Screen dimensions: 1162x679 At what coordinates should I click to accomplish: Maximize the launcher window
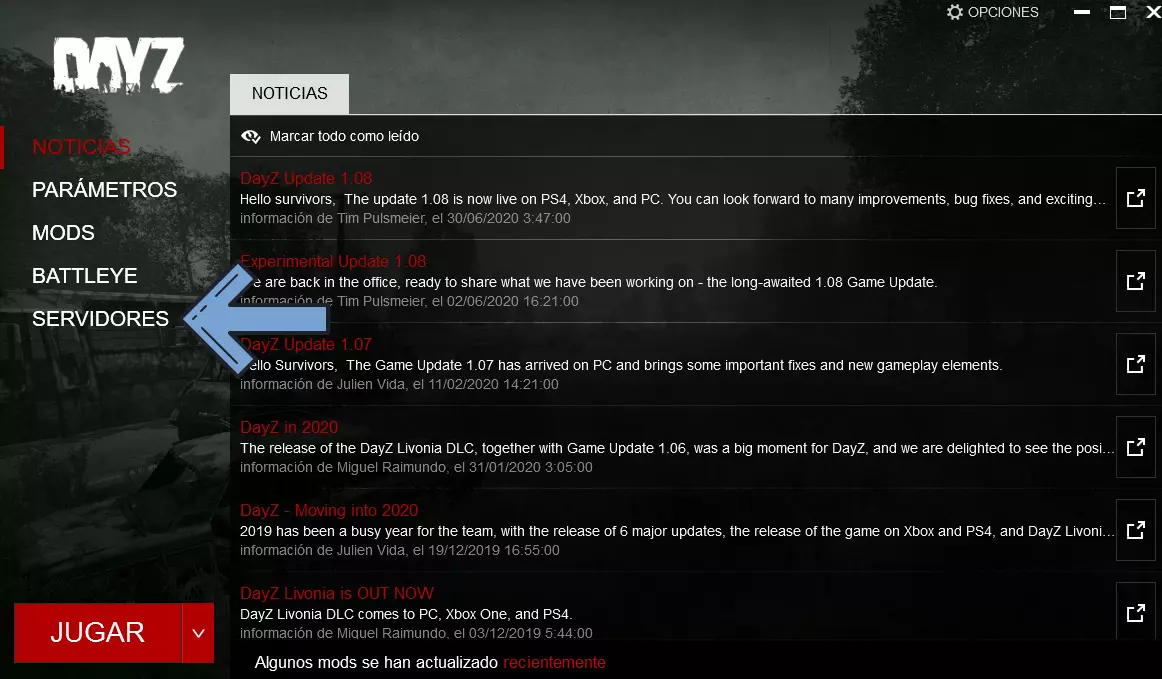click(1118, 12)
